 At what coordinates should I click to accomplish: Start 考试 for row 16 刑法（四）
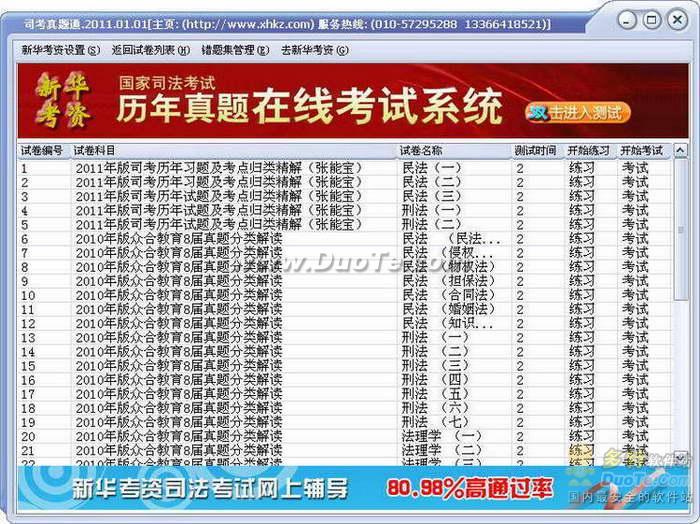pos(634,380)
